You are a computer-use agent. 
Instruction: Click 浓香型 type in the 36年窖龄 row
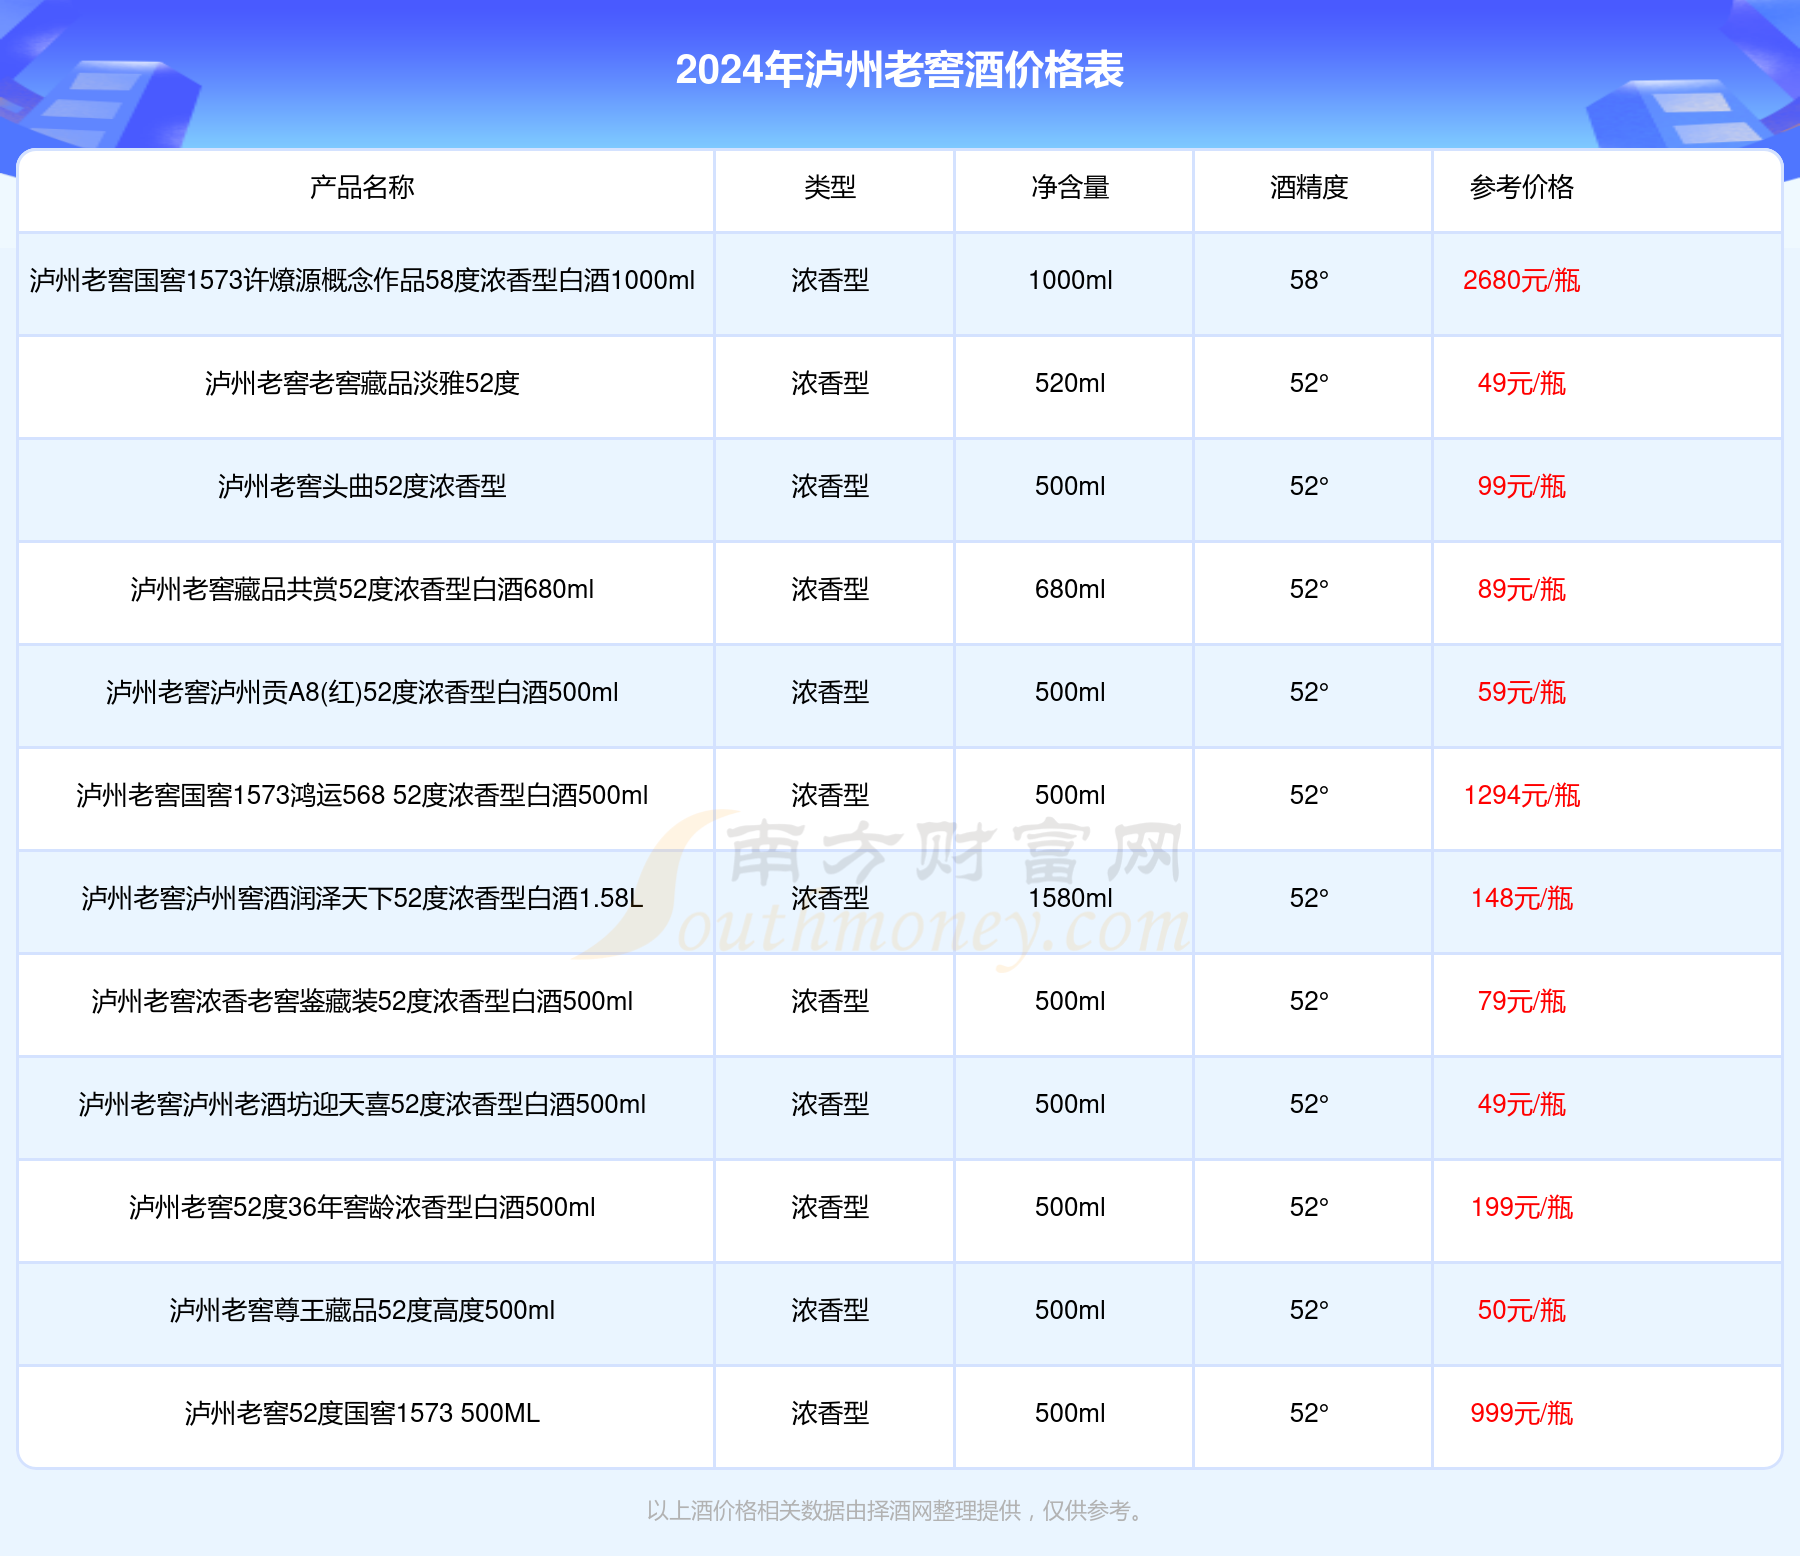[x=830, y=1208]
